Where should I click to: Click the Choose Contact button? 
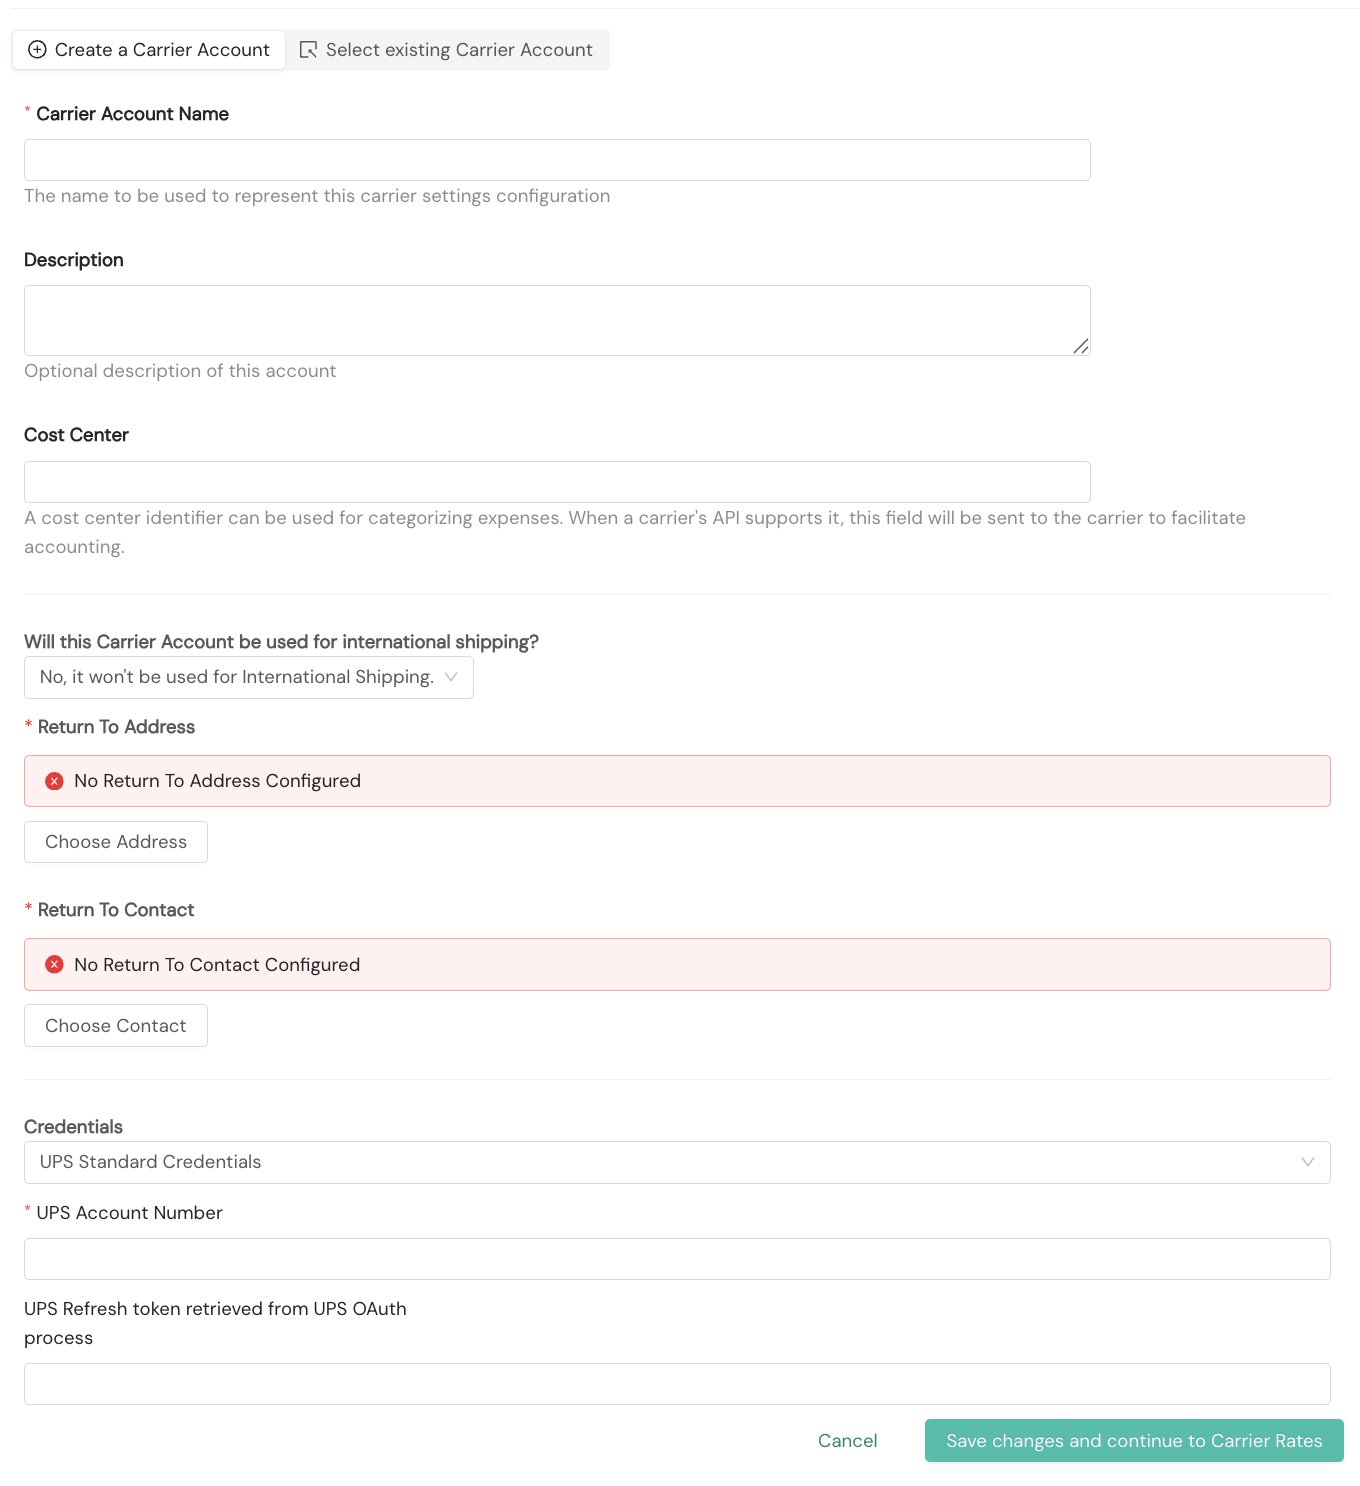[x=116, y=1026]
